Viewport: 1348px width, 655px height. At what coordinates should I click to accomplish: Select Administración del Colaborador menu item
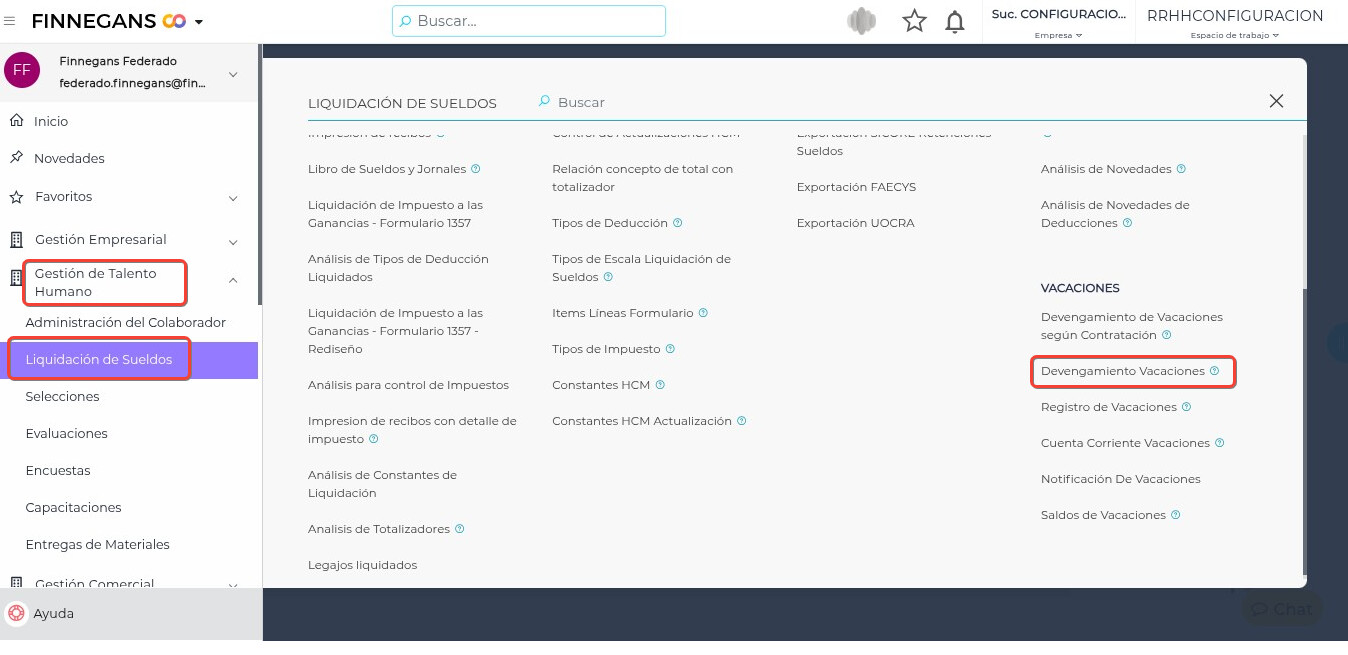(126, 323)
